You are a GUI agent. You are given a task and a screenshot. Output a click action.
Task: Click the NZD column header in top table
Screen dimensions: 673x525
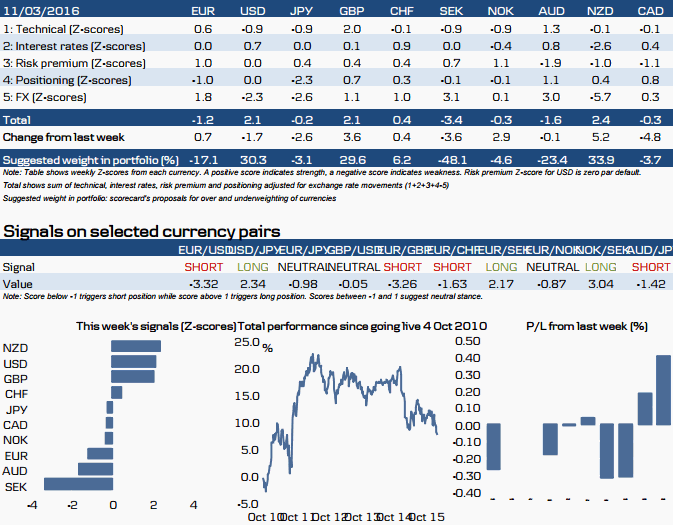coord(598,10)
